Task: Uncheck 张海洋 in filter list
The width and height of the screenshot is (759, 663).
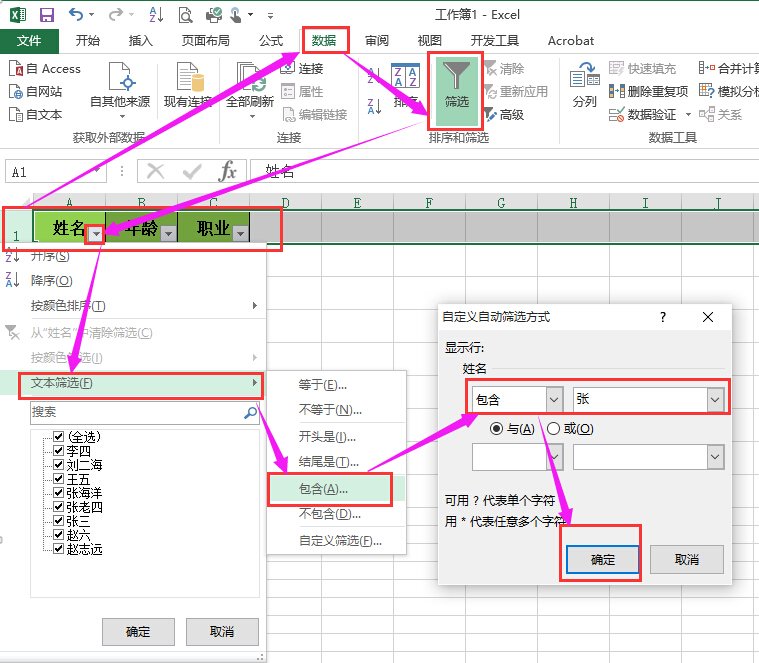Action: click(x=59, y=493)
